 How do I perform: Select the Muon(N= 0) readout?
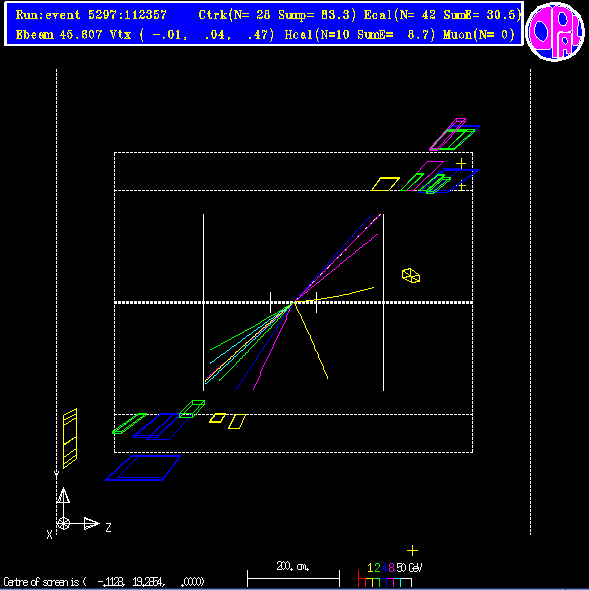pyautogui.click(x=478, y=35)
